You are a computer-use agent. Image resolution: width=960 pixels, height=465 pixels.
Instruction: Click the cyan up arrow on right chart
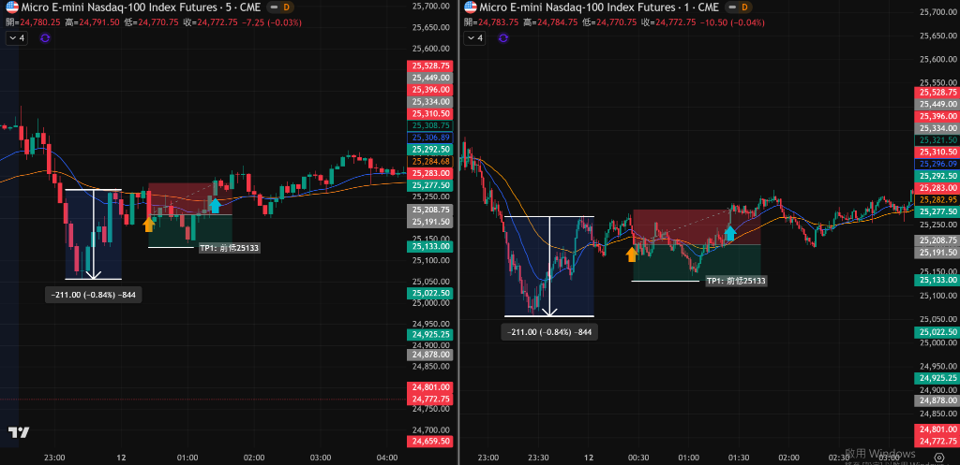coord(730,233)
